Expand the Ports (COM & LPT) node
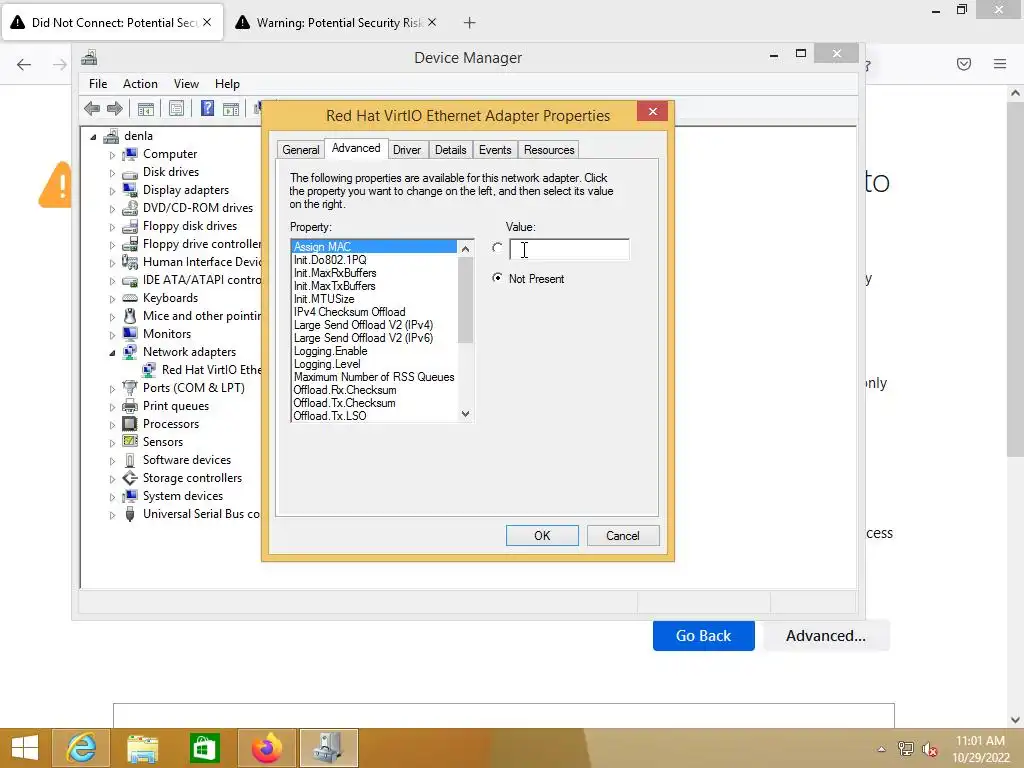Screen dimensions: 1024x768 (x=112, y=389)
